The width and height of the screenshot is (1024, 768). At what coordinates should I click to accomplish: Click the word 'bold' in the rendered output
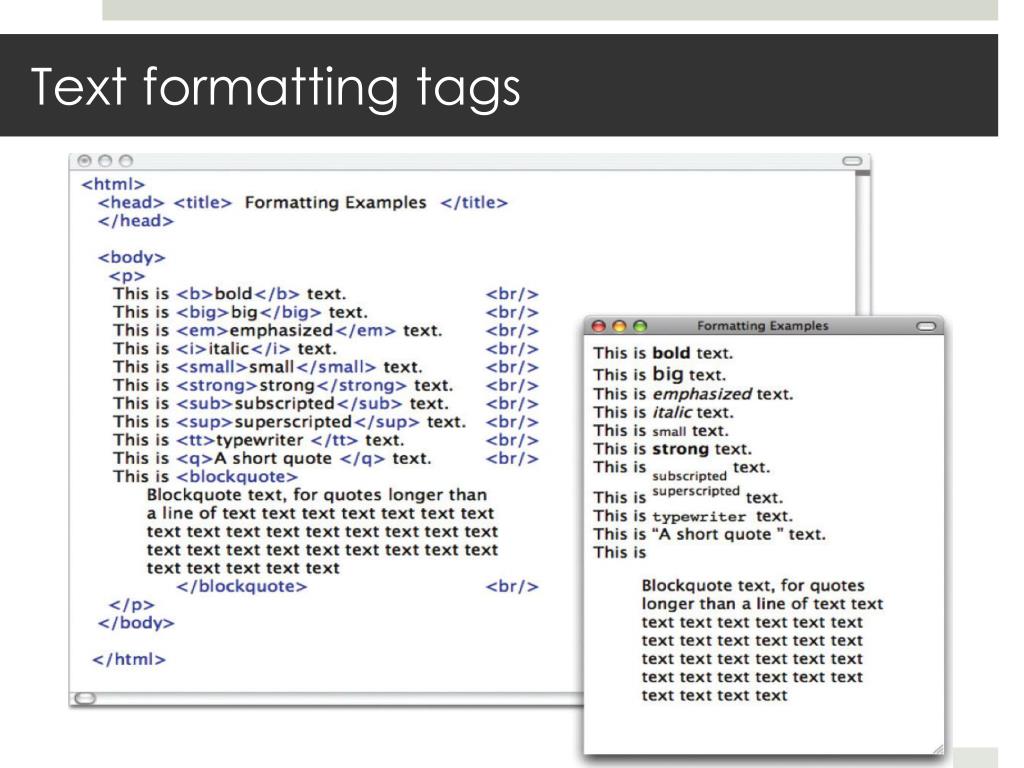[x=671, y=353]
